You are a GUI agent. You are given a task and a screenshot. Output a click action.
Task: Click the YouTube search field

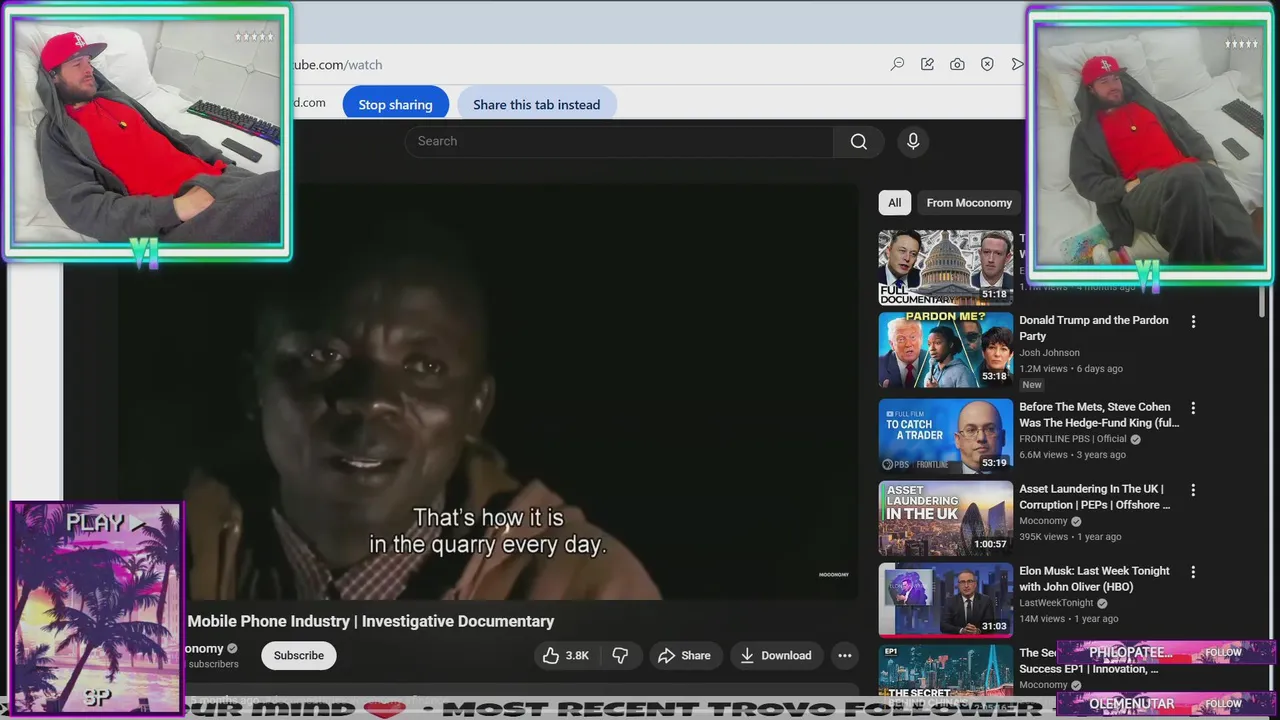click(x=619, y=141)
